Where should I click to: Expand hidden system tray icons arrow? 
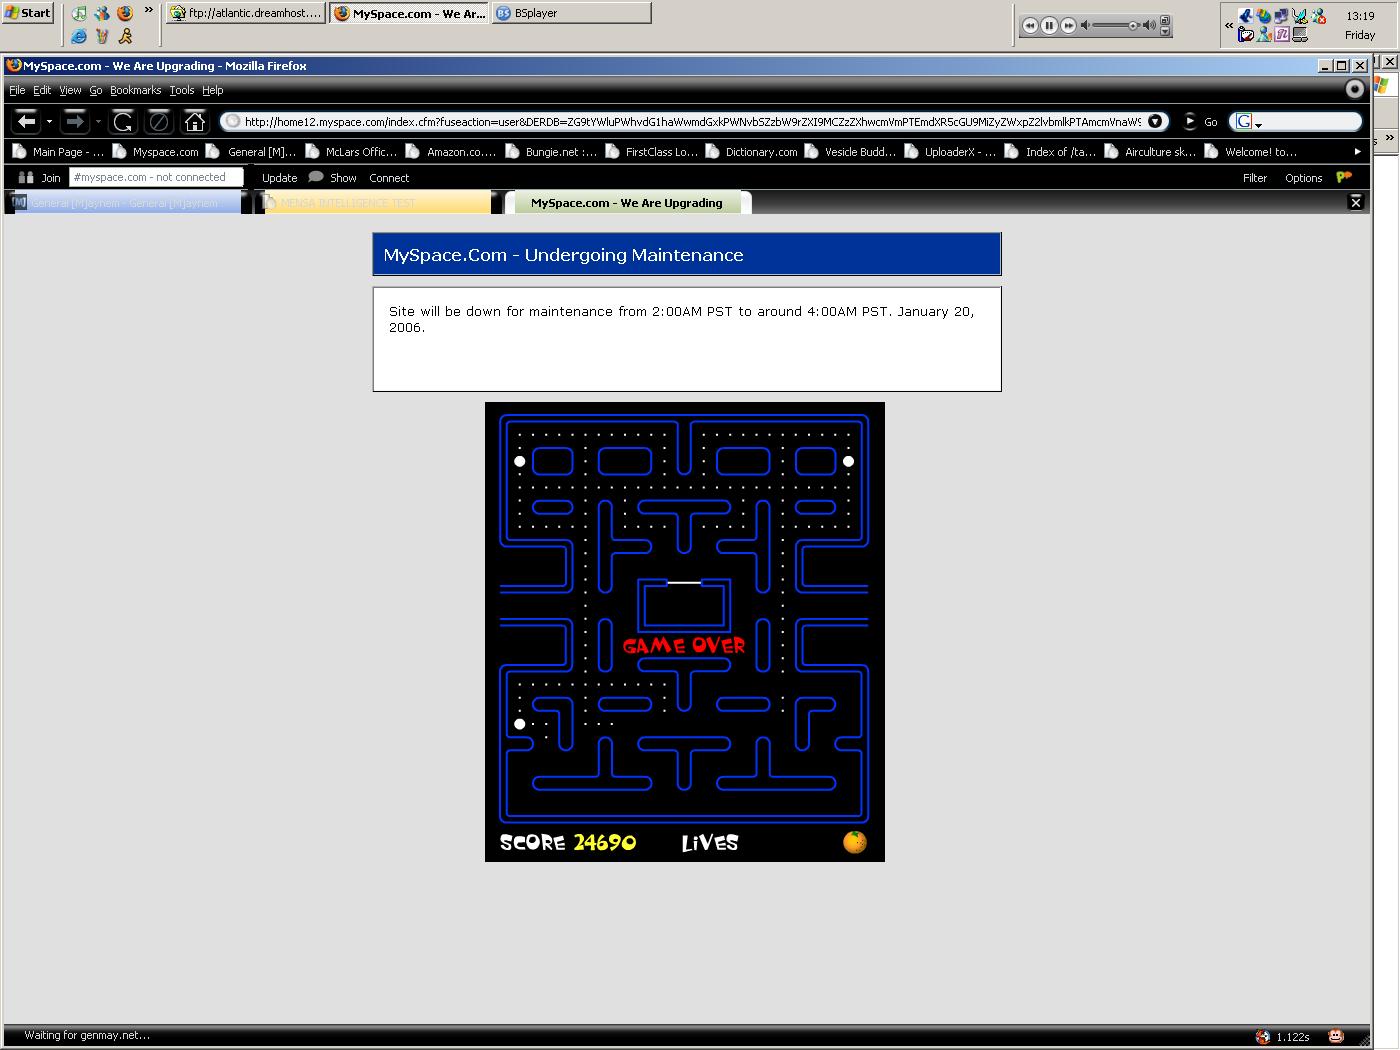coord(1229,25)
